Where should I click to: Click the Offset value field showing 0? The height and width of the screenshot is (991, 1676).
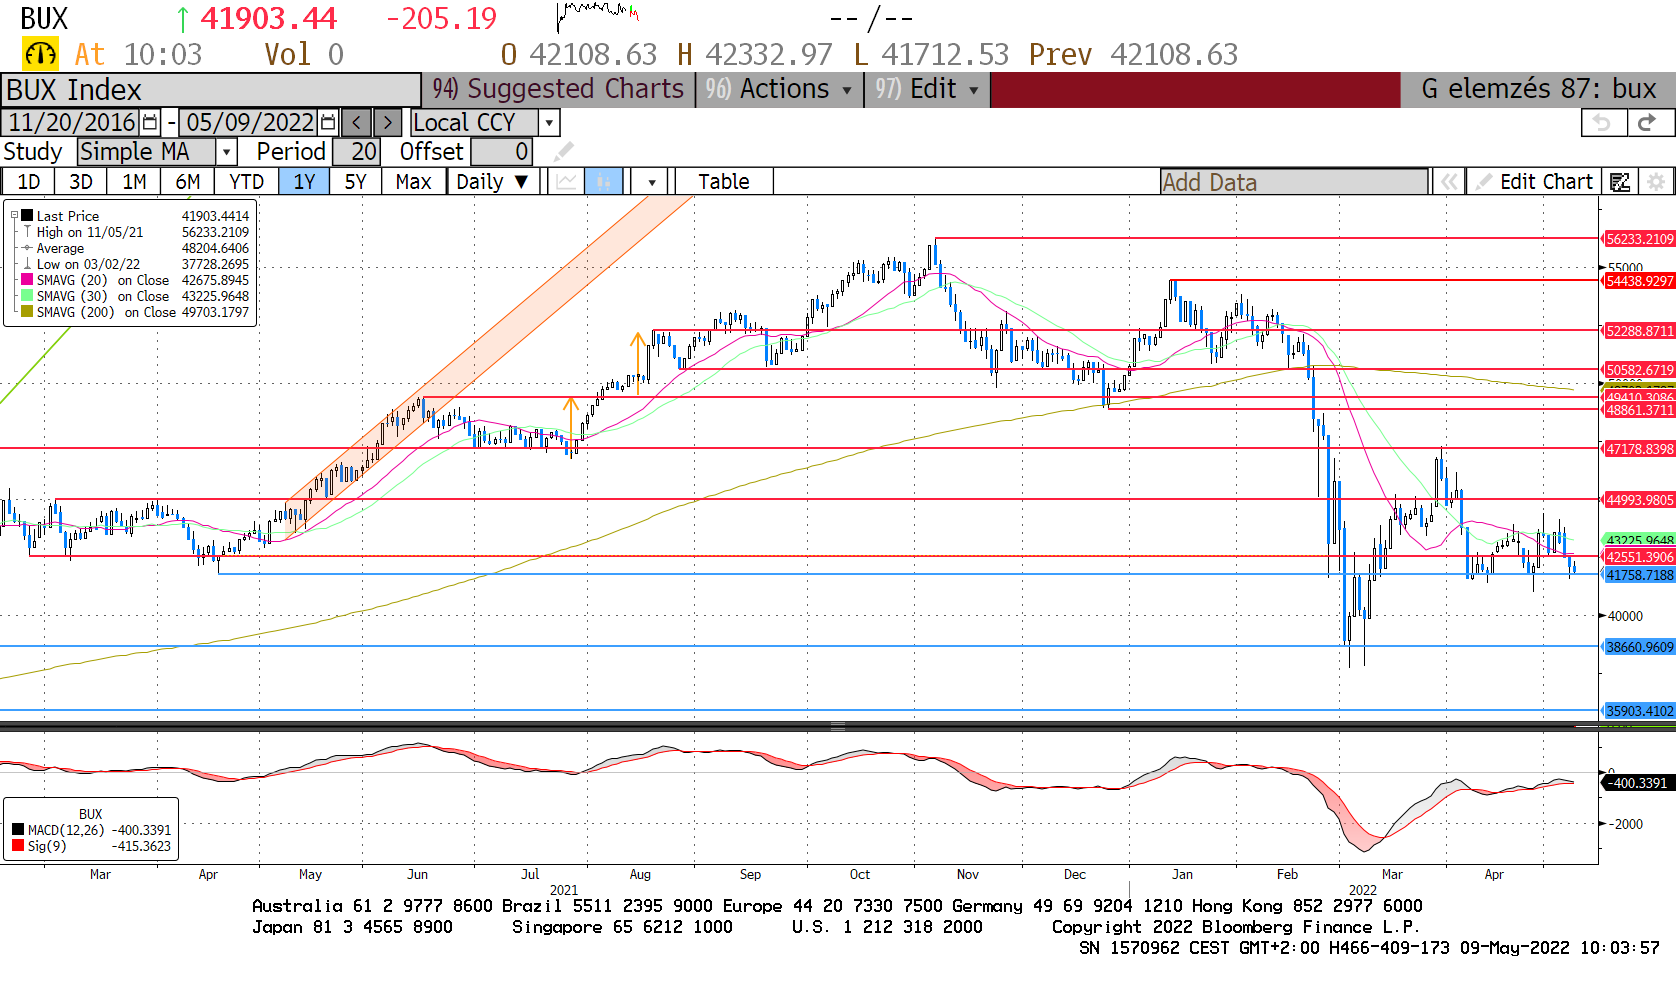[502, 152]
